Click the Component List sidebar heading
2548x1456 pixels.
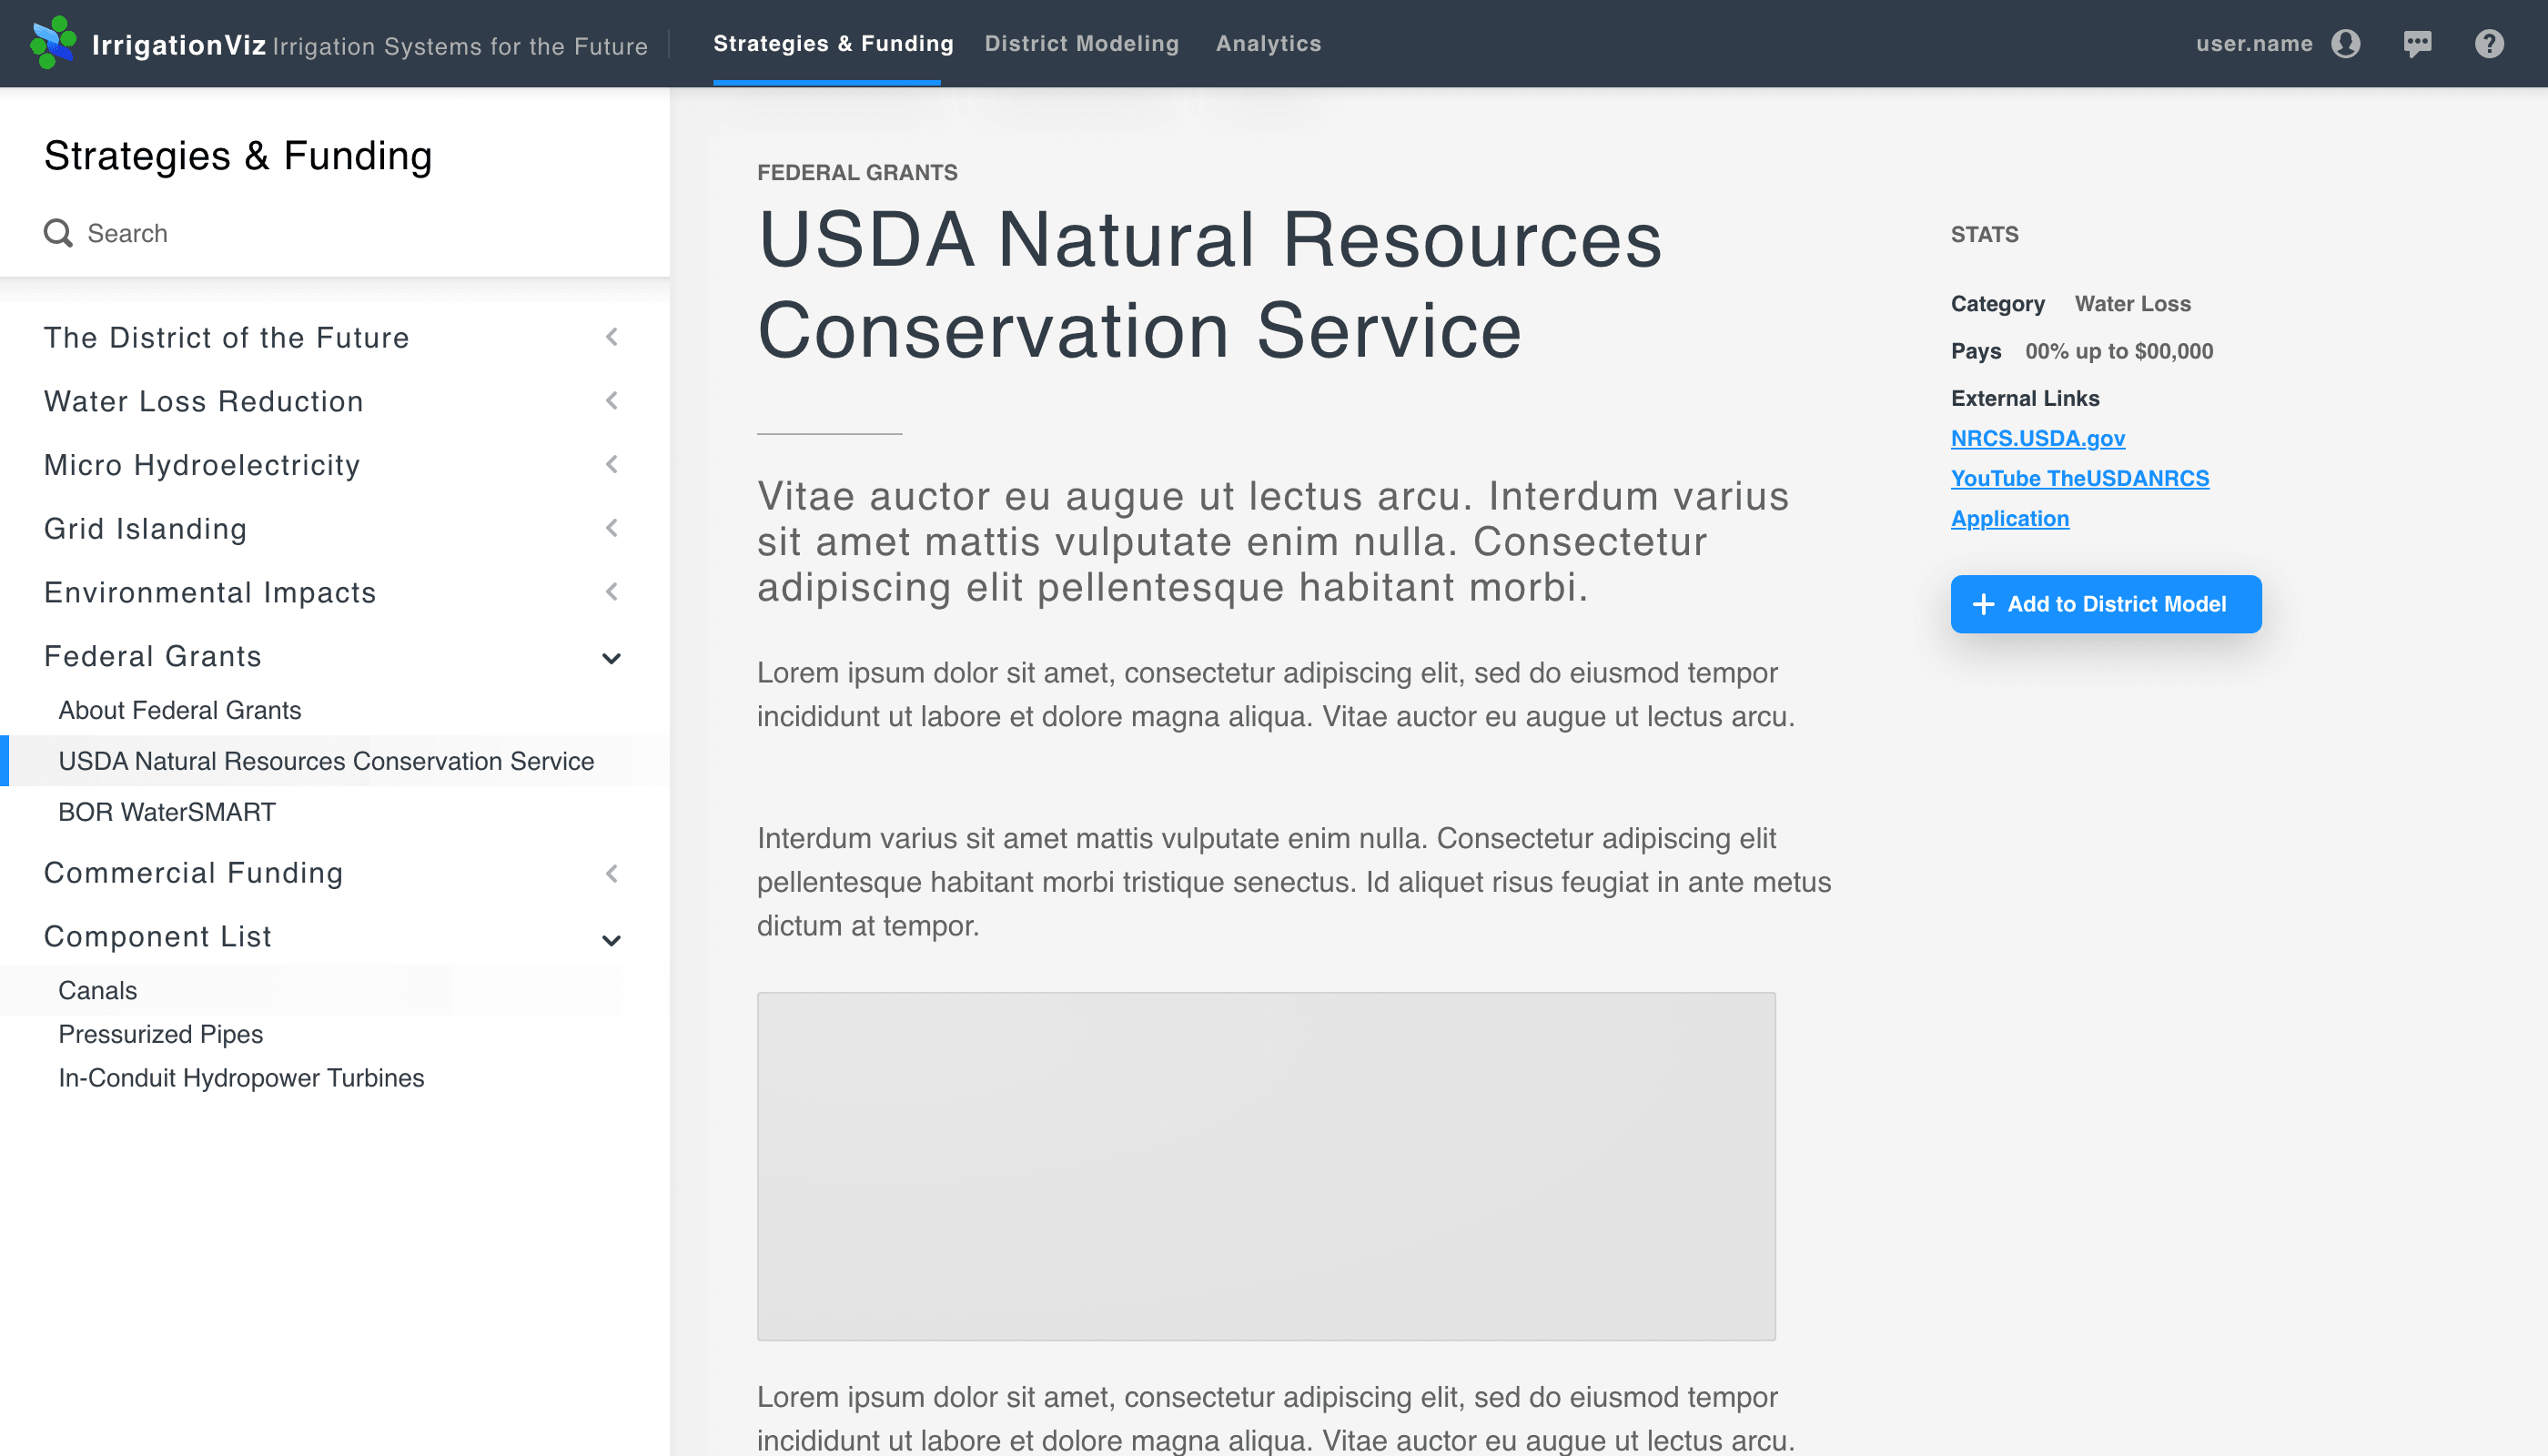[x=157, y=936]
